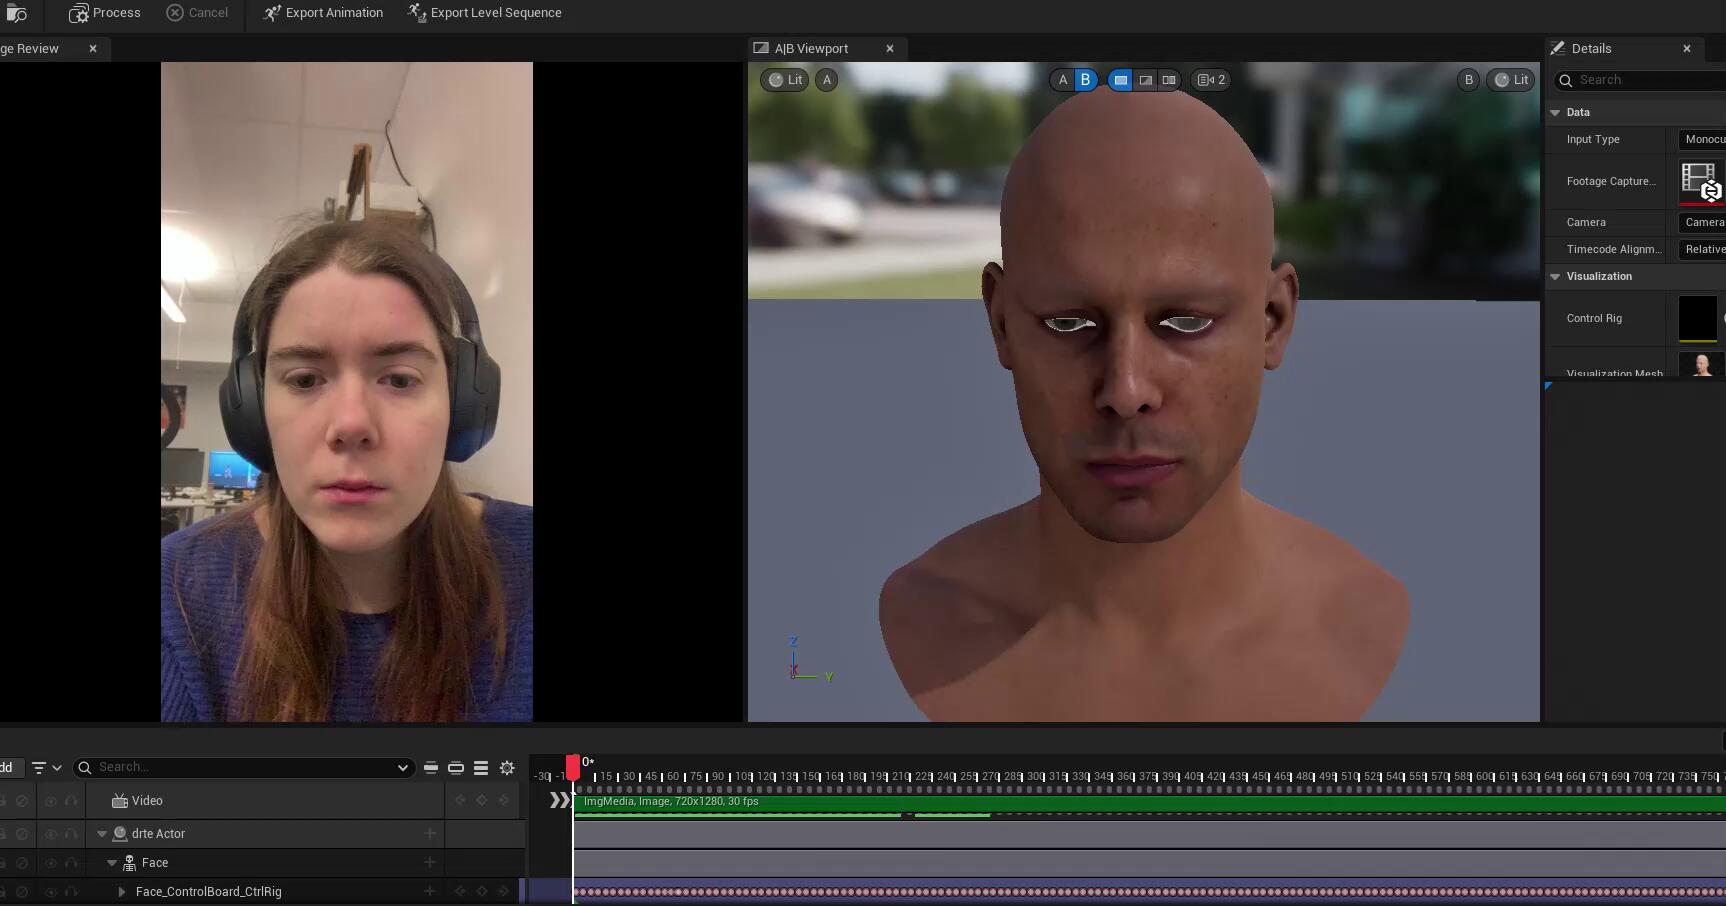
Task: Select the Details panel tab
Action: coord(1590,48)
